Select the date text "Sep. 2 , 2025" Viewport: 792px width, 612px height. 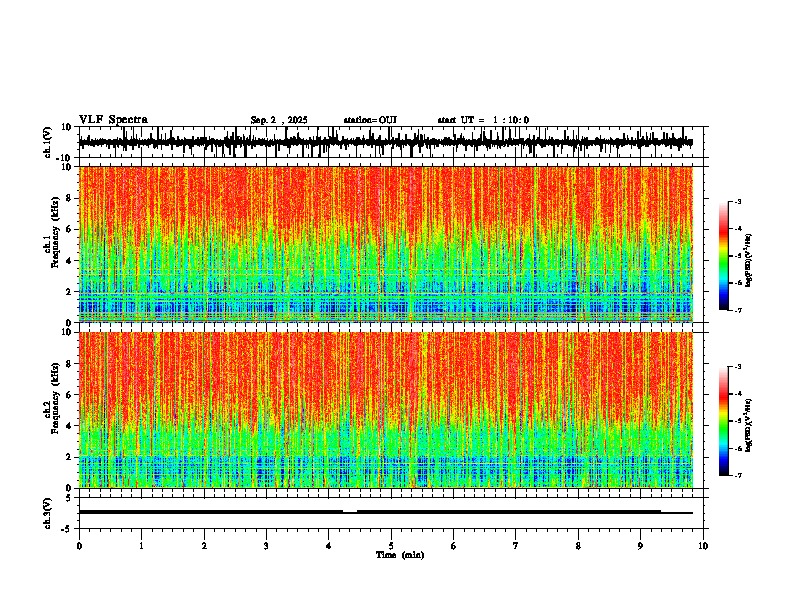[x=279, y=120]
